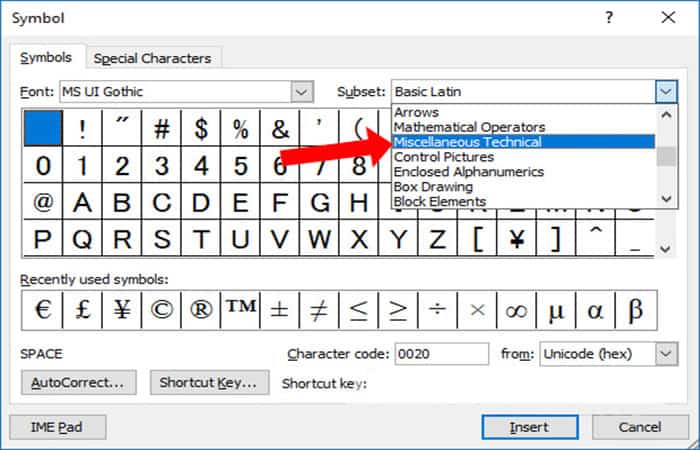Choose Miscellaneous Technical subset
Image resolution: width=700 pixels, height=450 pixels.
pos(523,142)
